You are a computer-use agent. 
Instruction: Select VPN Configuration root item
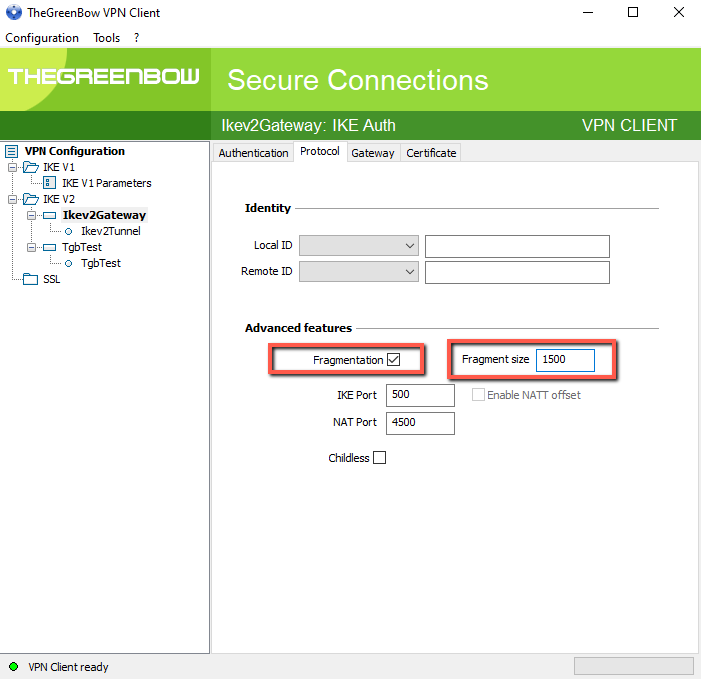click(x=75, y=151)
